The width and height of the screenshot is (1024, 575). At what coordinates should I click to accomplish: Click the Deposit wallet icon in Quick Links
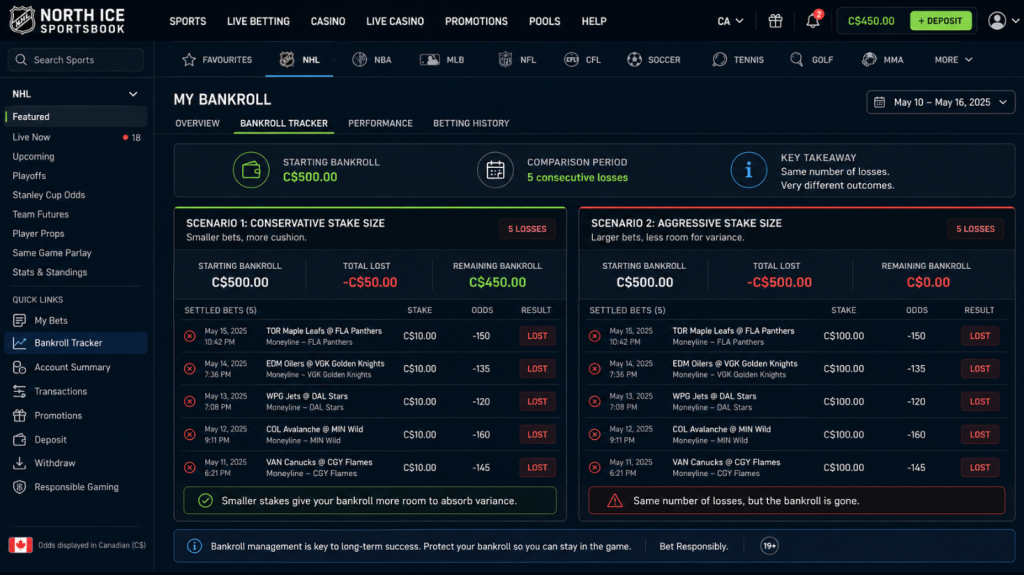(x=20, y=440)
